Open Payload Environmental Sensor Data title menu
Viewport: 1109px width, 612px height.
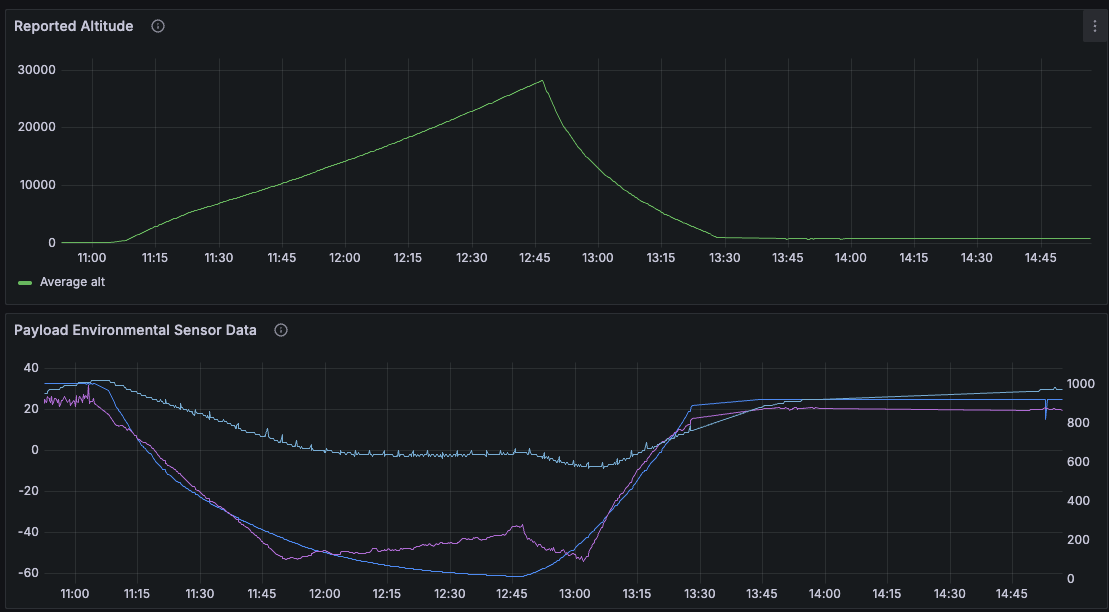pos(135,330)
